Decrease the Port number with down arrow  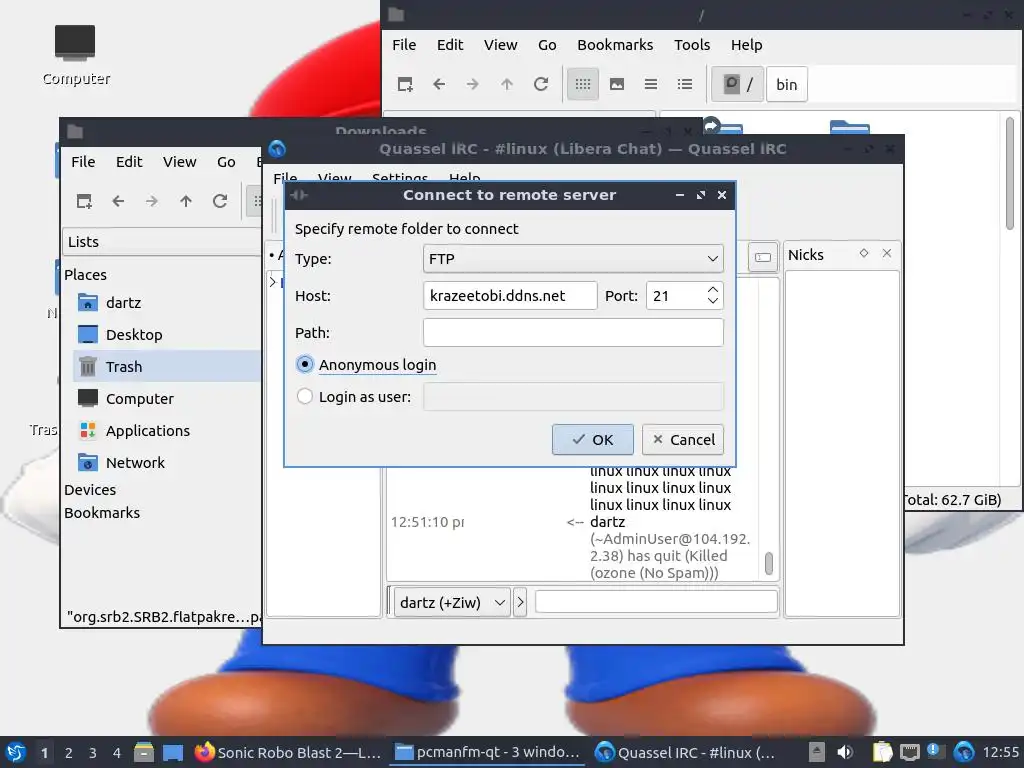point(712,301)
